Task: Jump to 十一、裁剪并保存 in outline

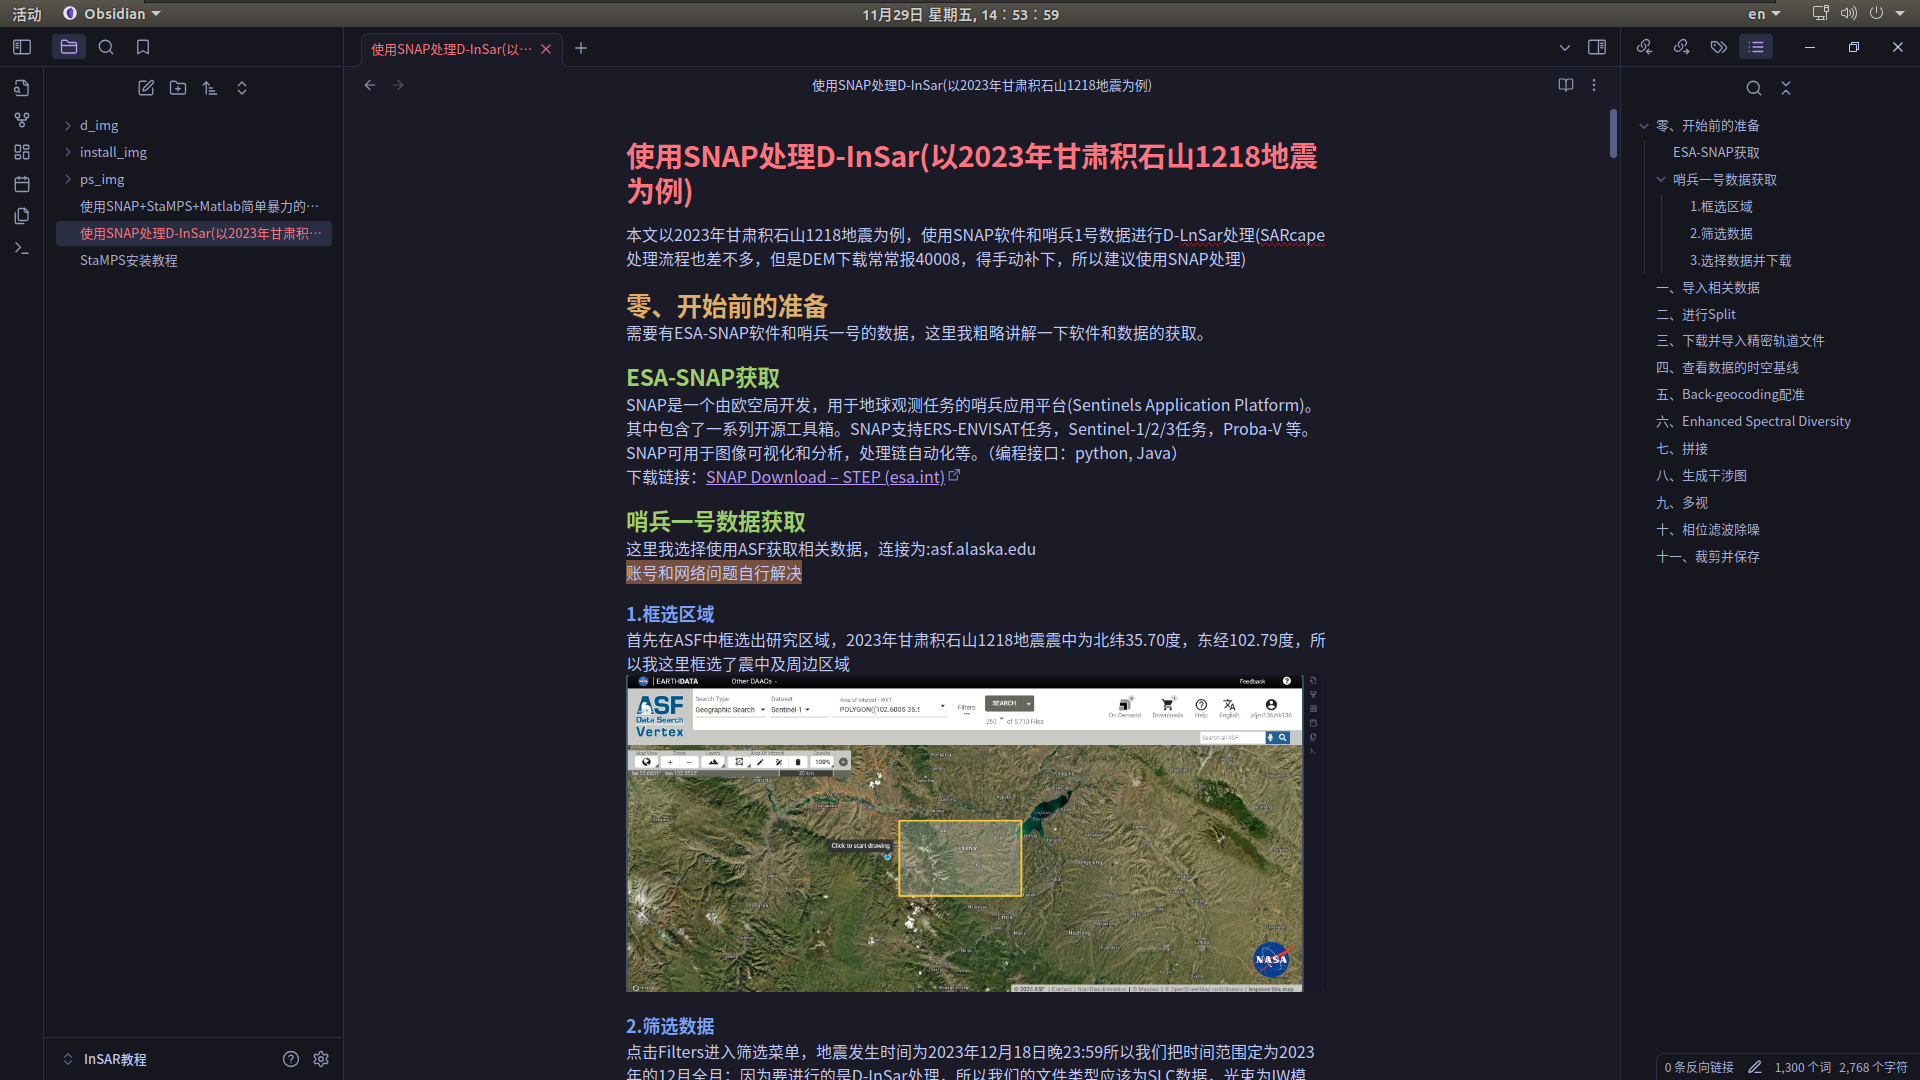Action: 1708,556
